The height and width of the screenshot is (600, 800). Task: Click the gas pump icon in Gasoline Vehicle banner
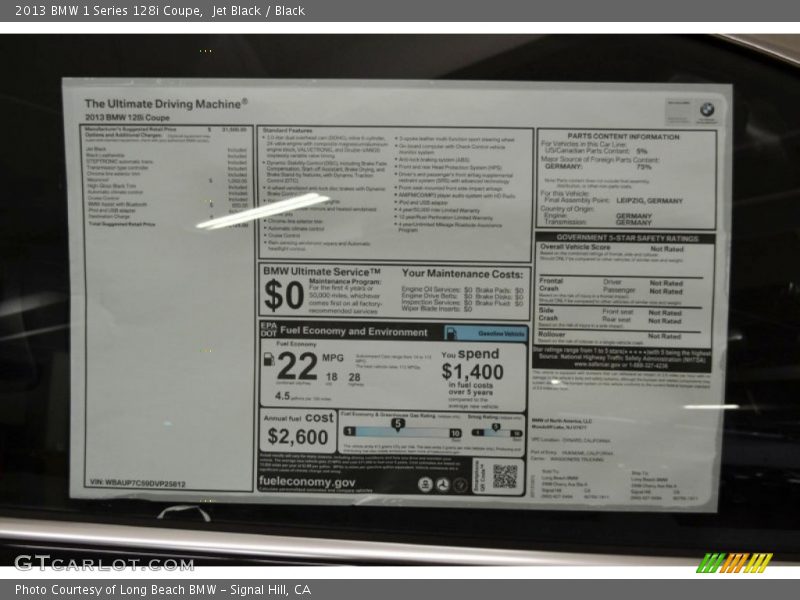click(x=451, y=333)
